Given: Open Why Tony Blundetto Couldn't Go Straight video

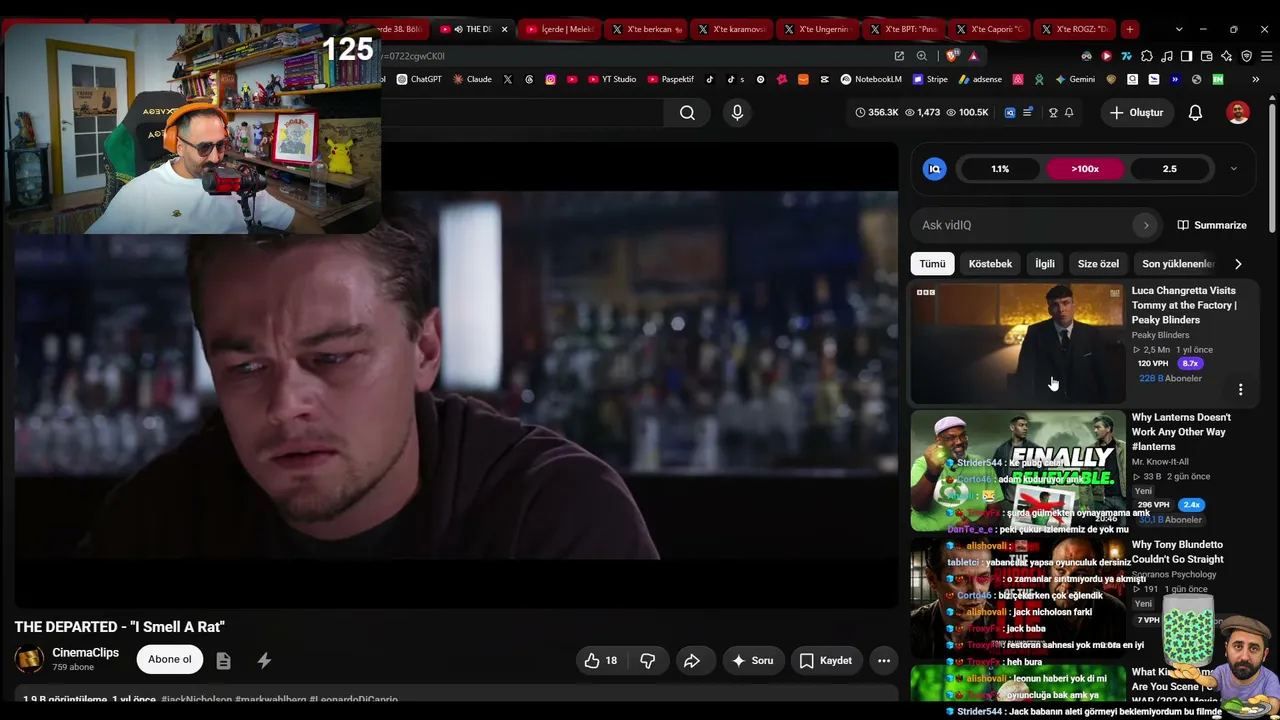Looking at the screenshot, I should (1177, 552).
